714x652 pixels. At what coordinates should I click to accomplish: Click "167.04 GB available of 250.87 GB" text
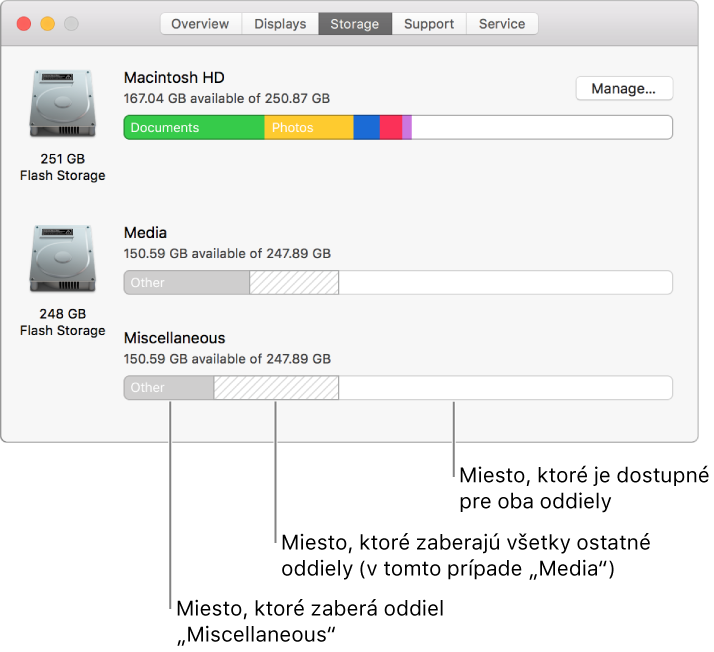pos(227,98)
